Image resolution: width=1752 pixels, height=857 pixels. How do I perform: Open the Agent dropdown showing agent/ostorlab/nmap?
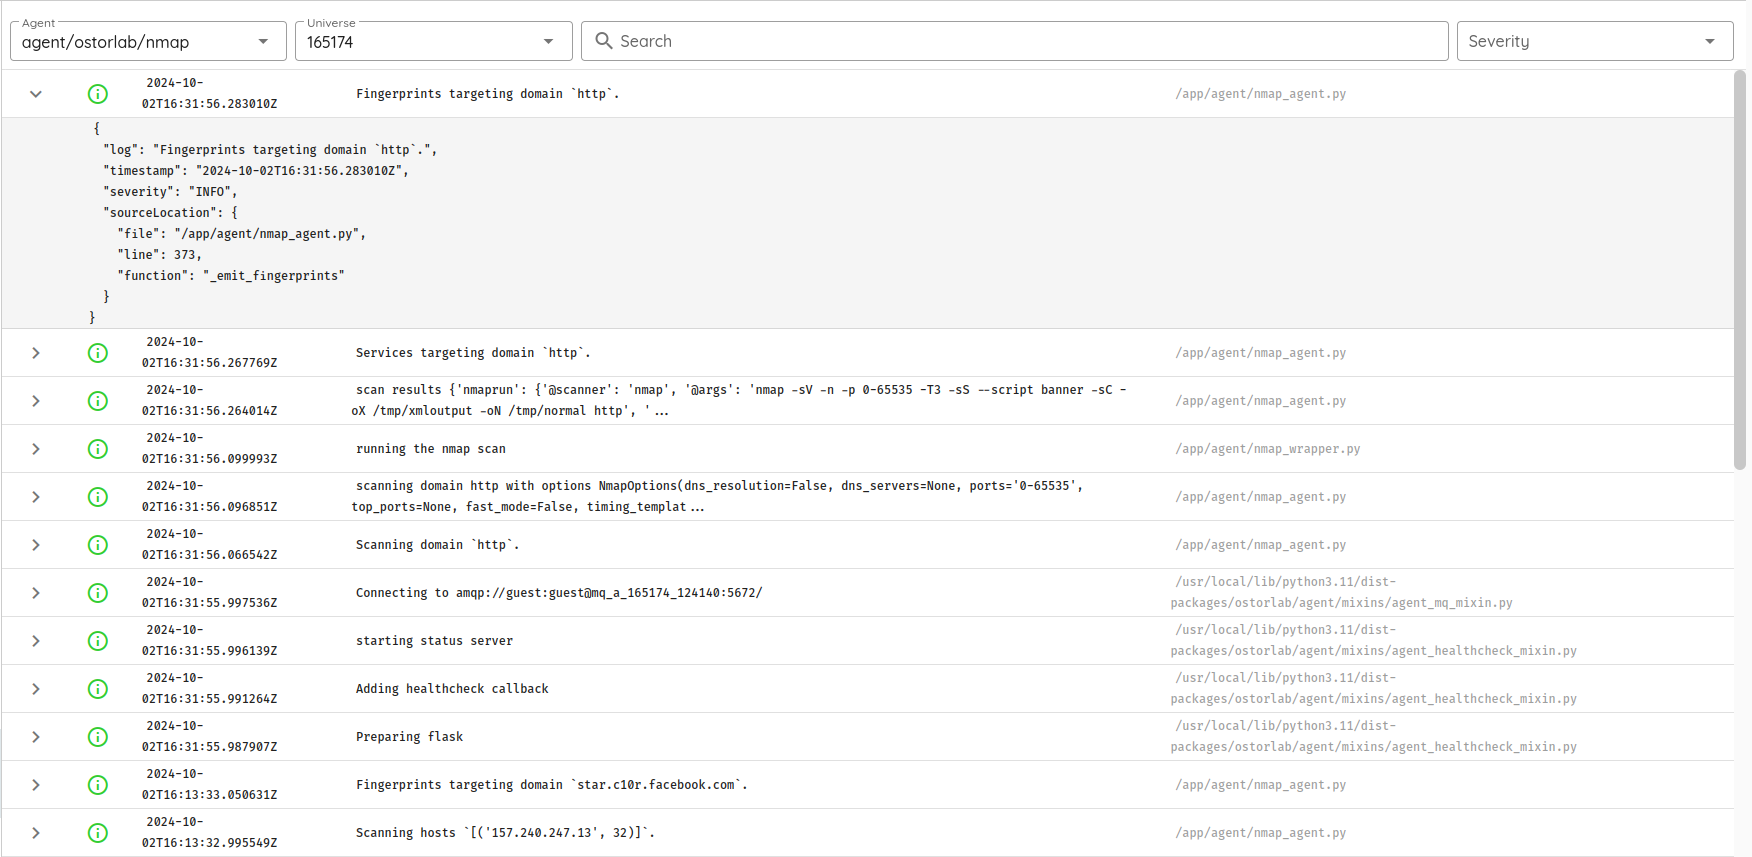tap(148, 42)
